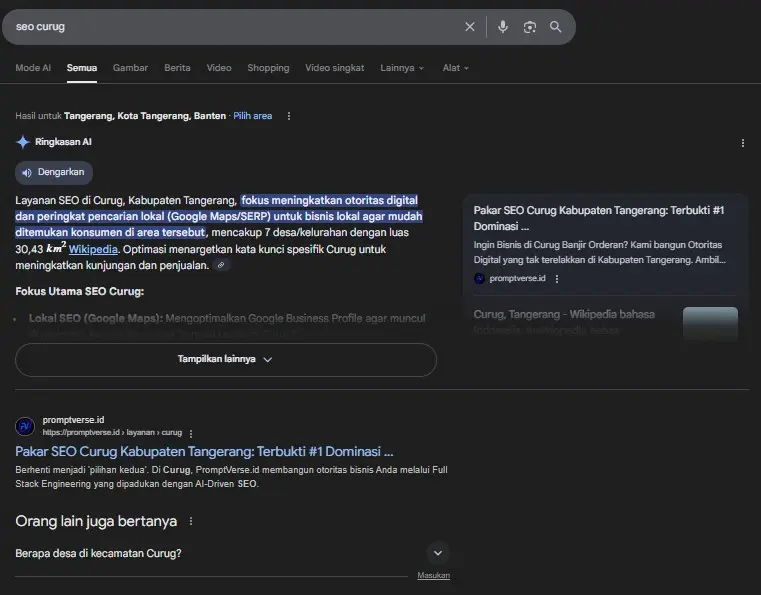Click the 'Berapa desa di kecamatan Curug?' question
Viewport: 761px width, 595px height.
[x=98, y=553]
